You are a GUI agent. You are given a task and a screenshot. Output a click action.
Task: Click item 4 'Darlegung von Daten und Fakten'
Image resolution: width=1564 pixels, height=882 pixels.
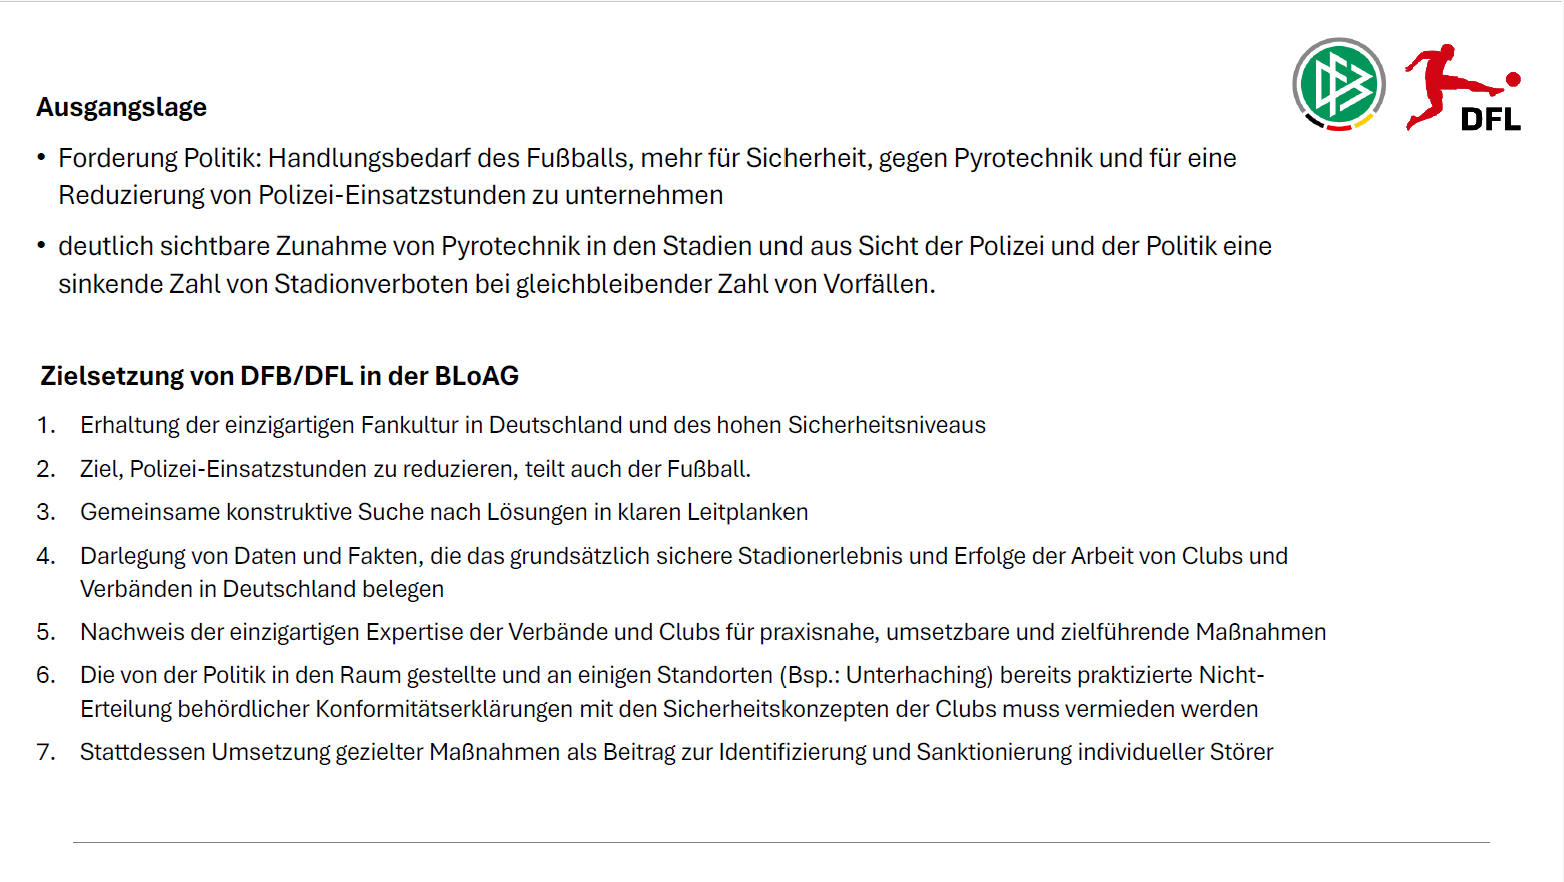point(683,556)
